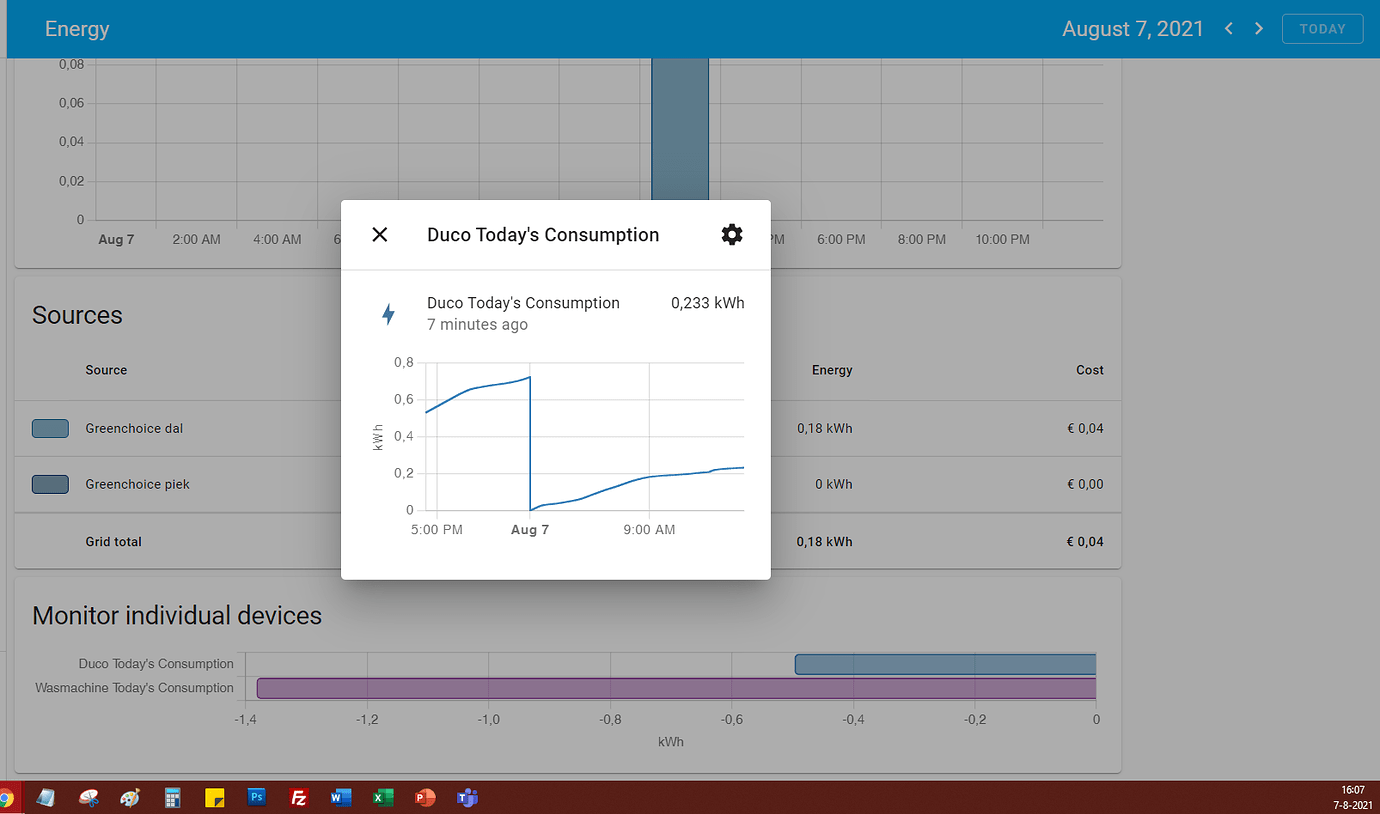Open Word from the taskbar
The image size is (1380, 814).
click(x=340, y=797)
